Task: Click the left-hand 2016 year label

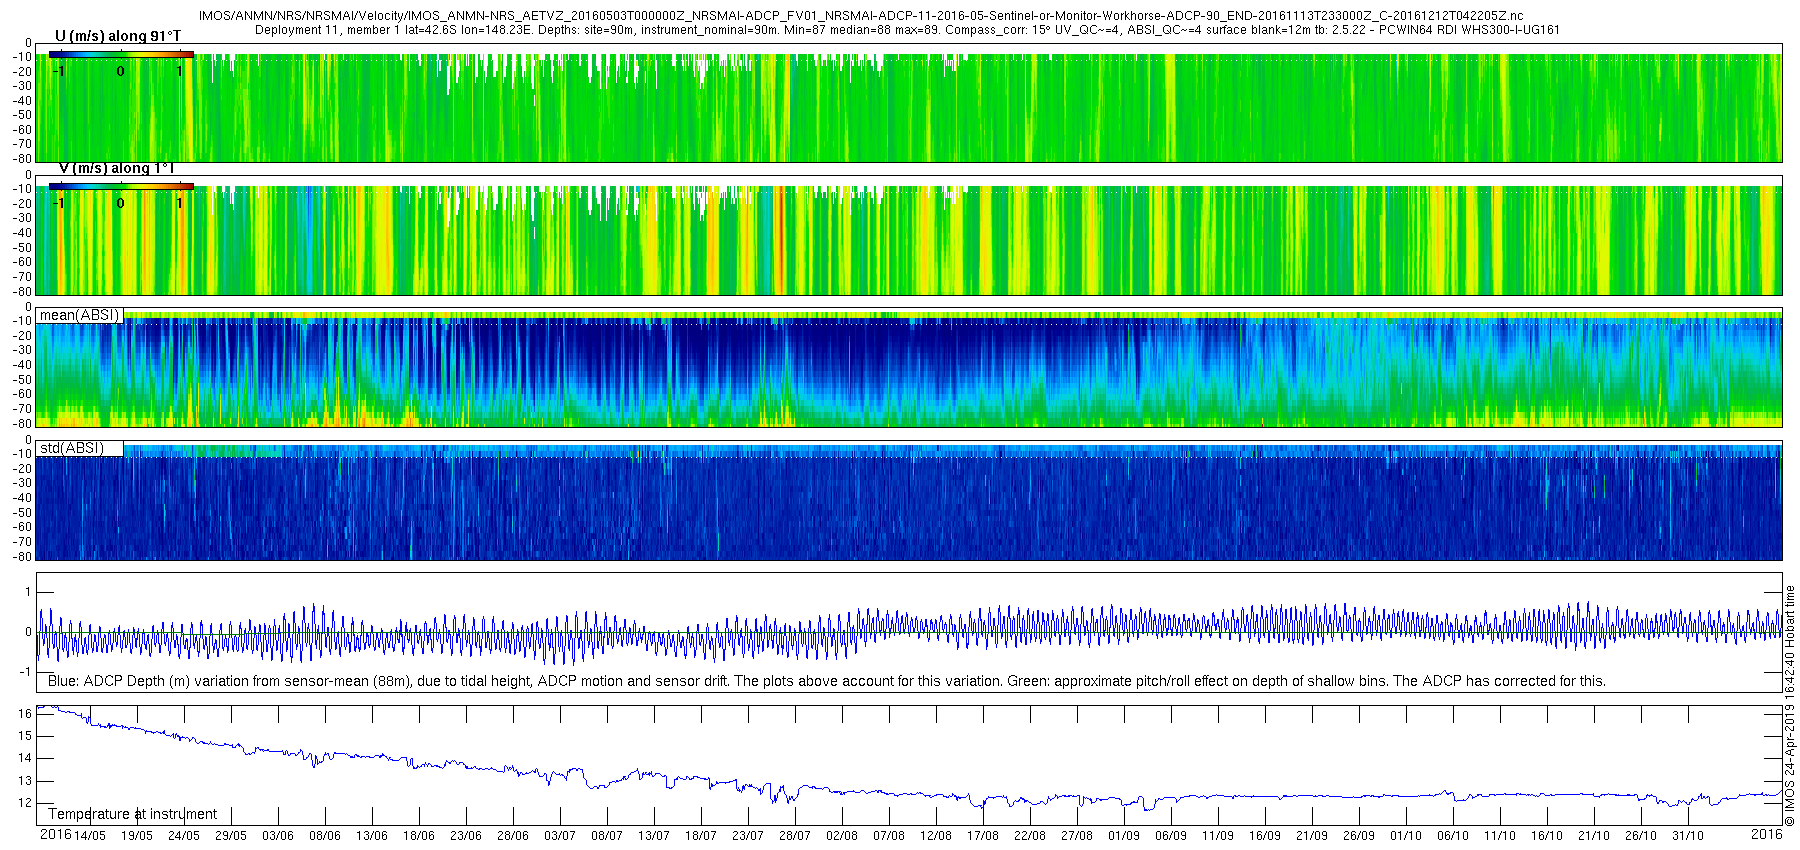Action: (55, 834)
